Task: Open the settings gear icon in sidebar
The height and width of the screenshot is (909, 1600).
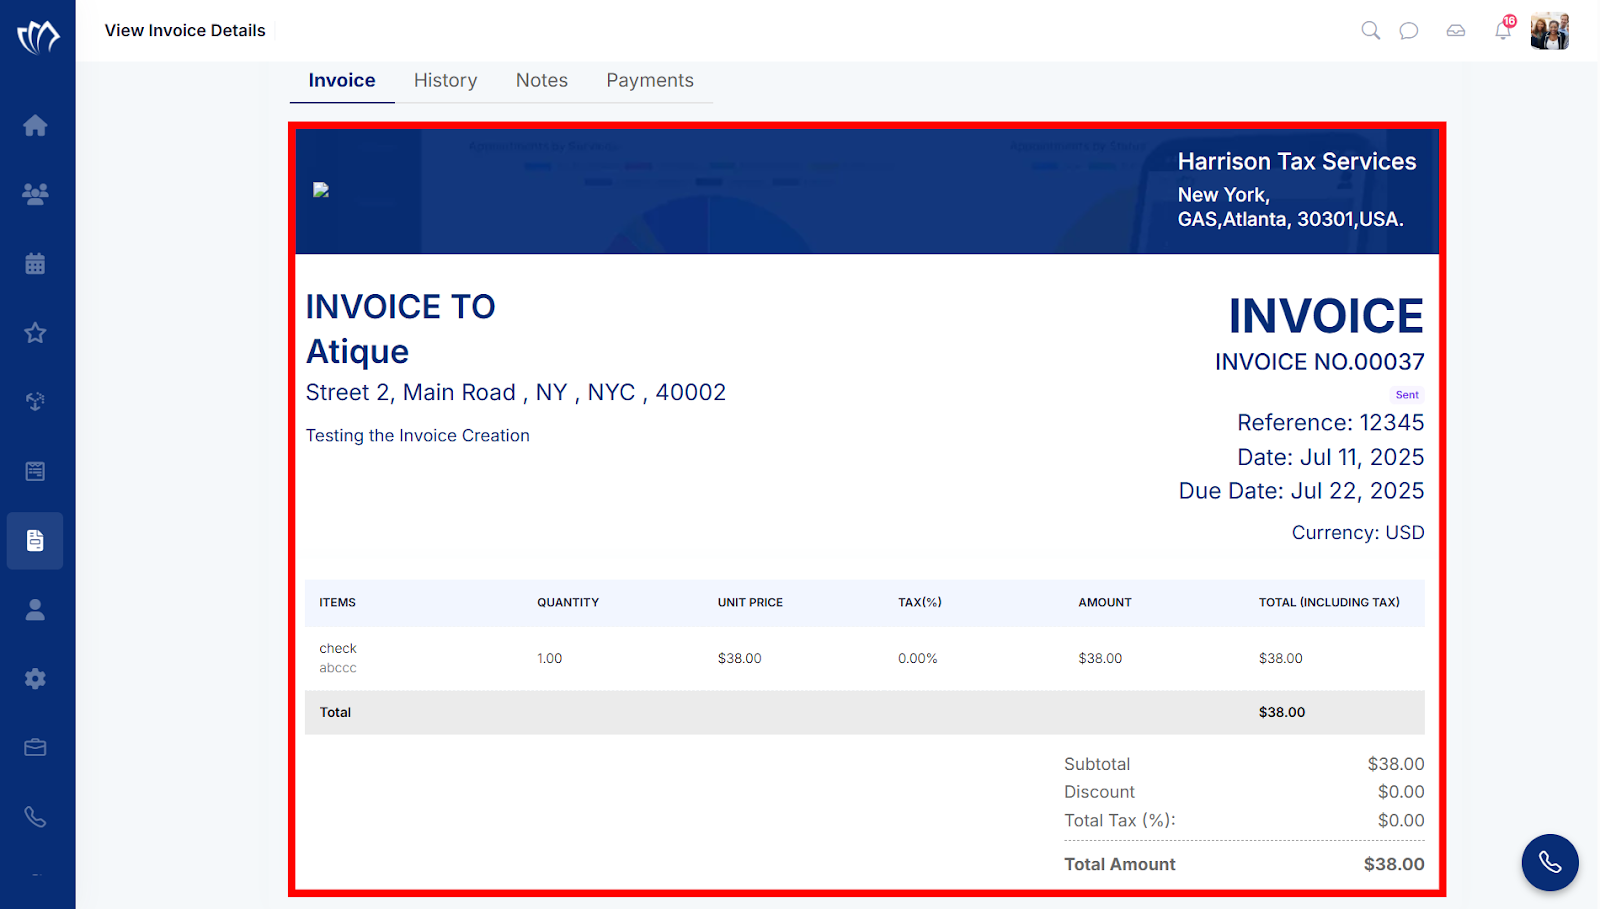Action: [x=35, y=679]
